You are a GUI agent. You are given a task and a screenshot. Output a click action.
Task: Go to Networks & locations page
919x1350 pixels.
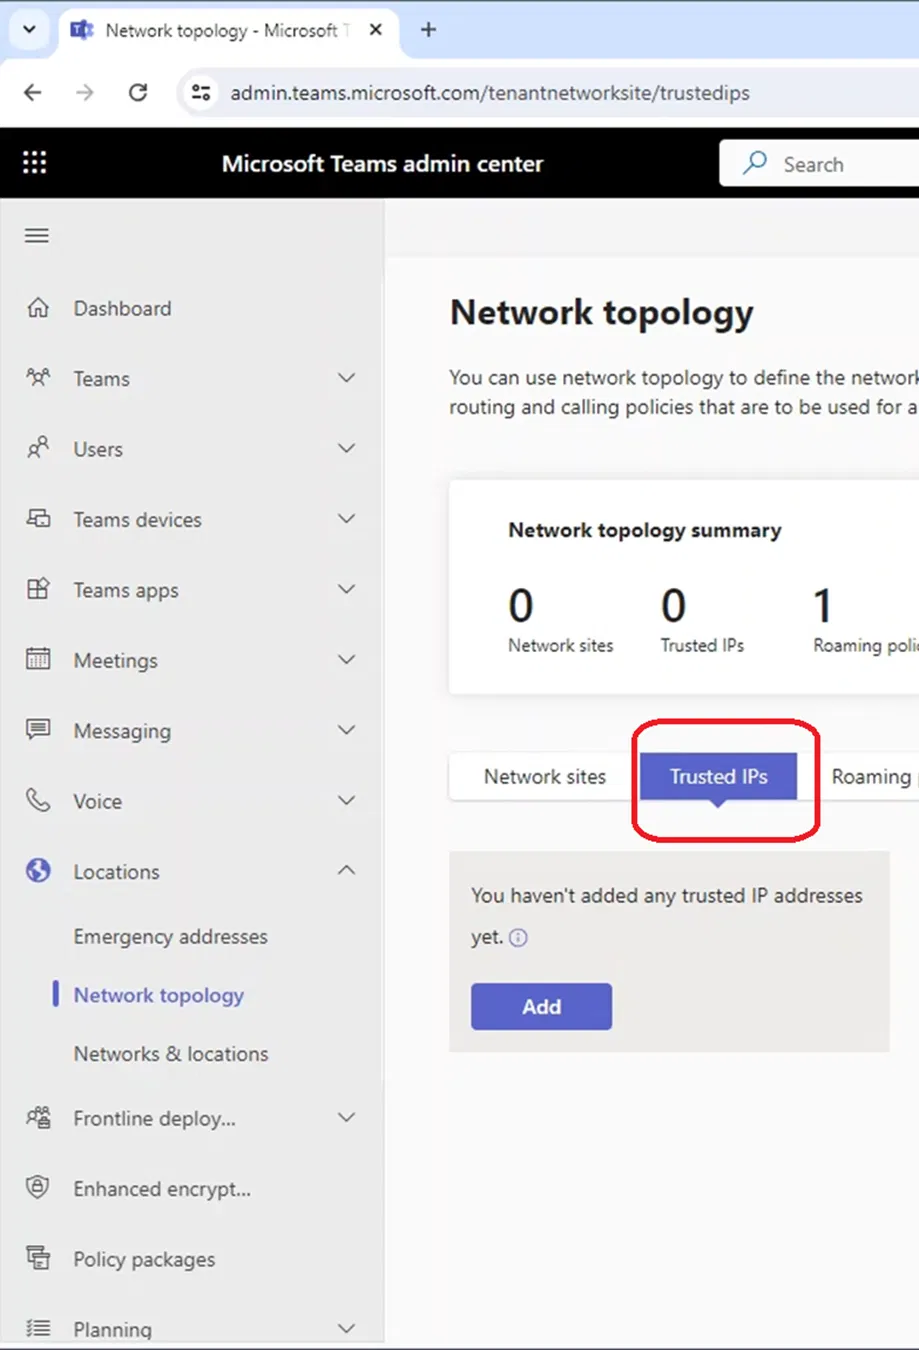coord(171,1054)
